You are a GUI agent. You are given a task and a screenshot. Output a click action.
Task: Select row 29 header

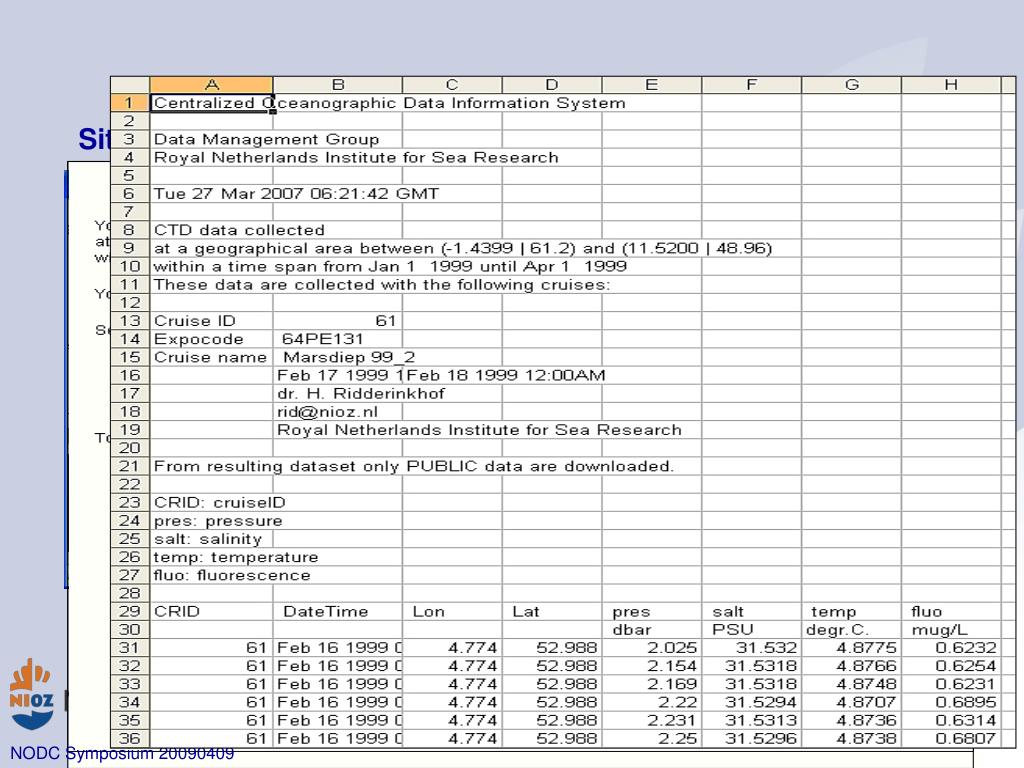(x=130, y=612)
